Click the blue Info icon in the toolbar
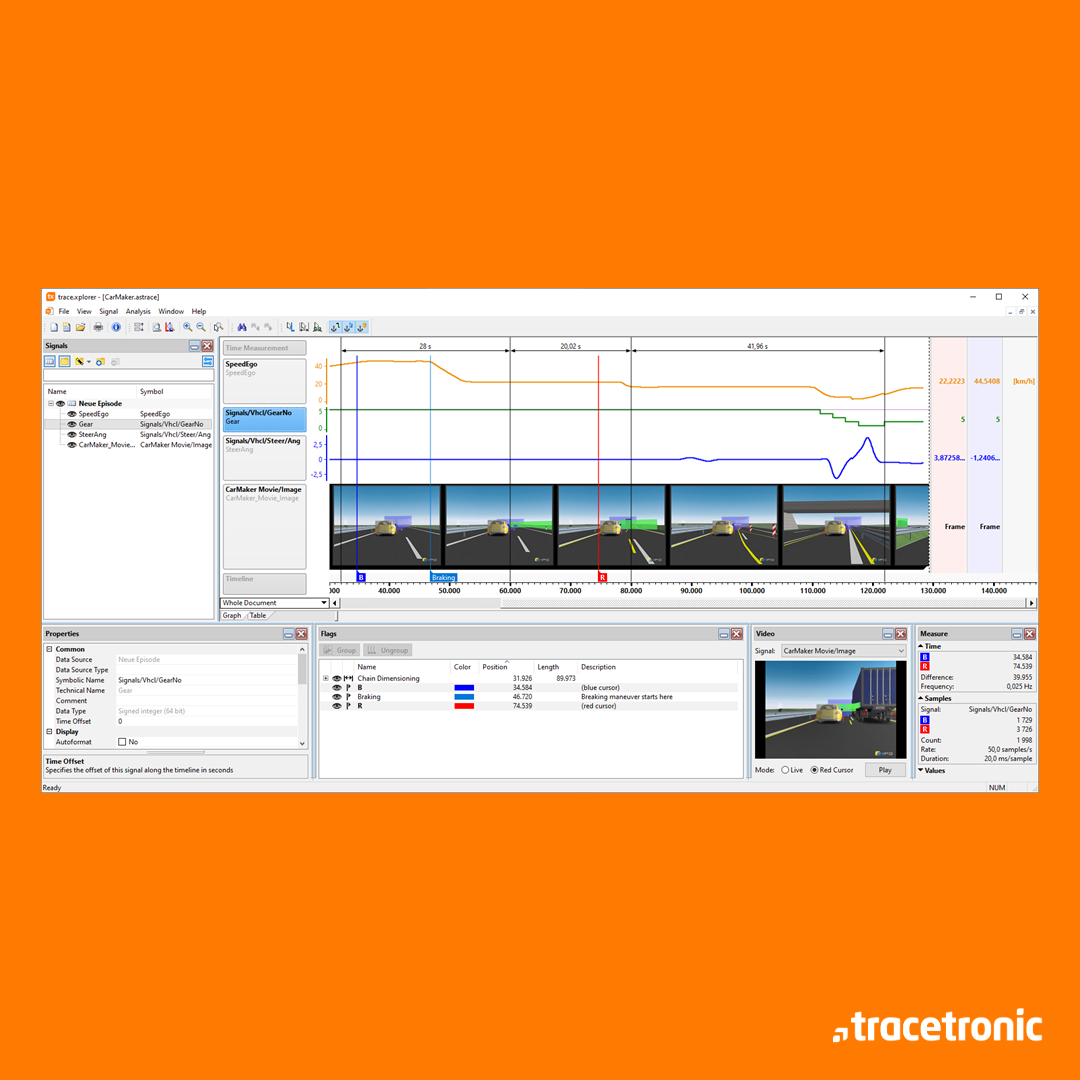This screenshot has height=1080, width=1080. tap(116, 327)
